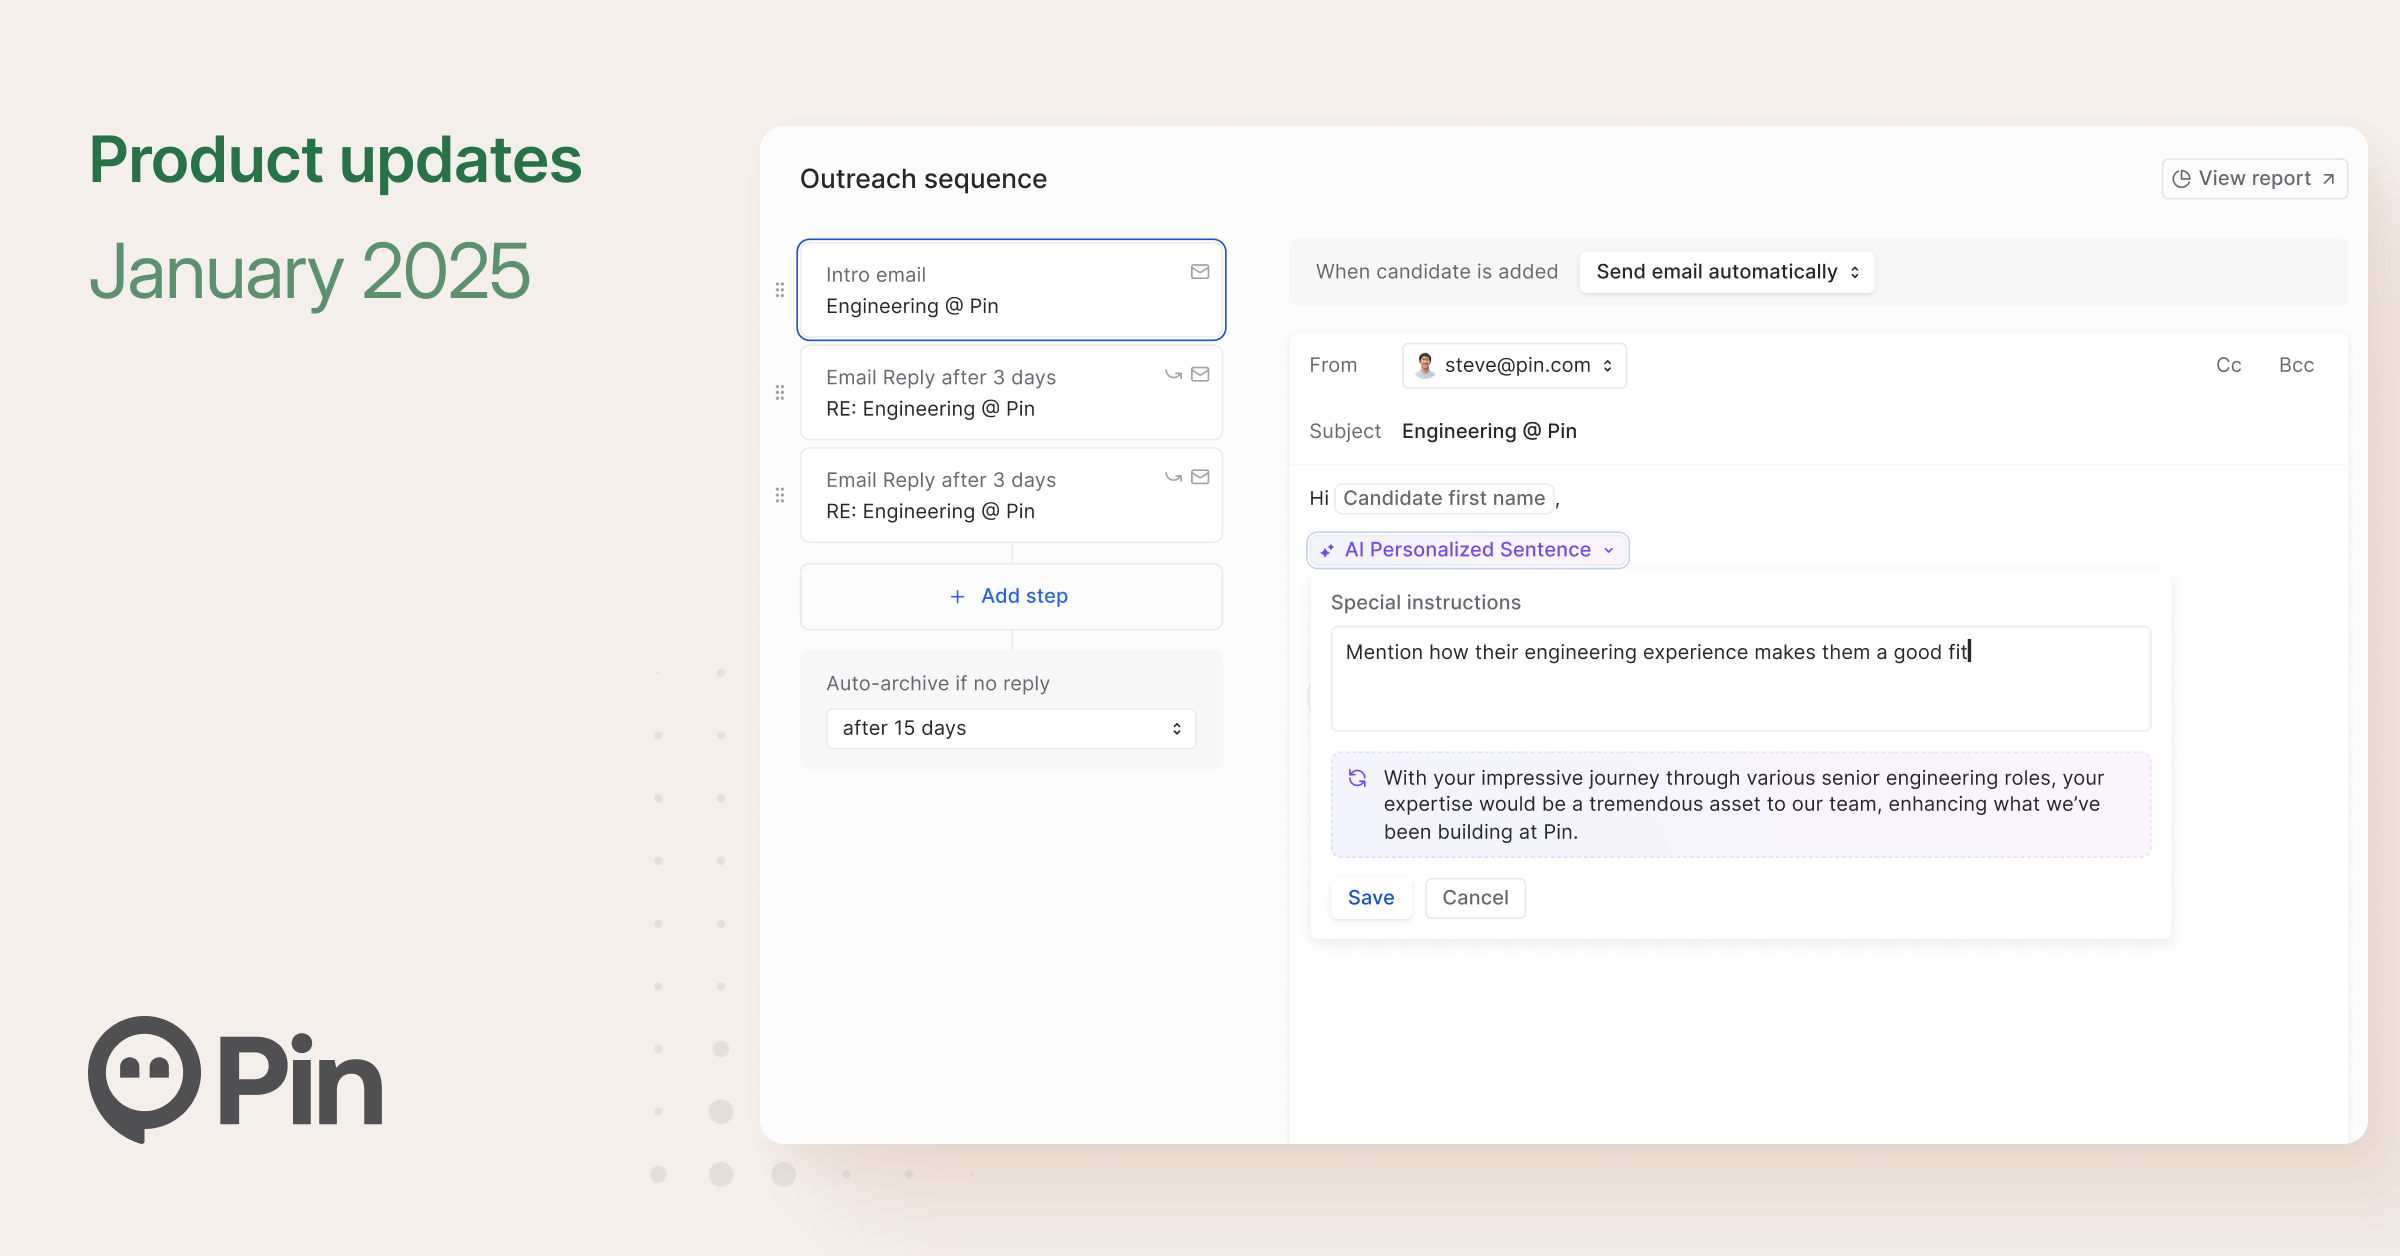
Task: Click Bcc to add hidden recipients
Action: click(2296, 365)
